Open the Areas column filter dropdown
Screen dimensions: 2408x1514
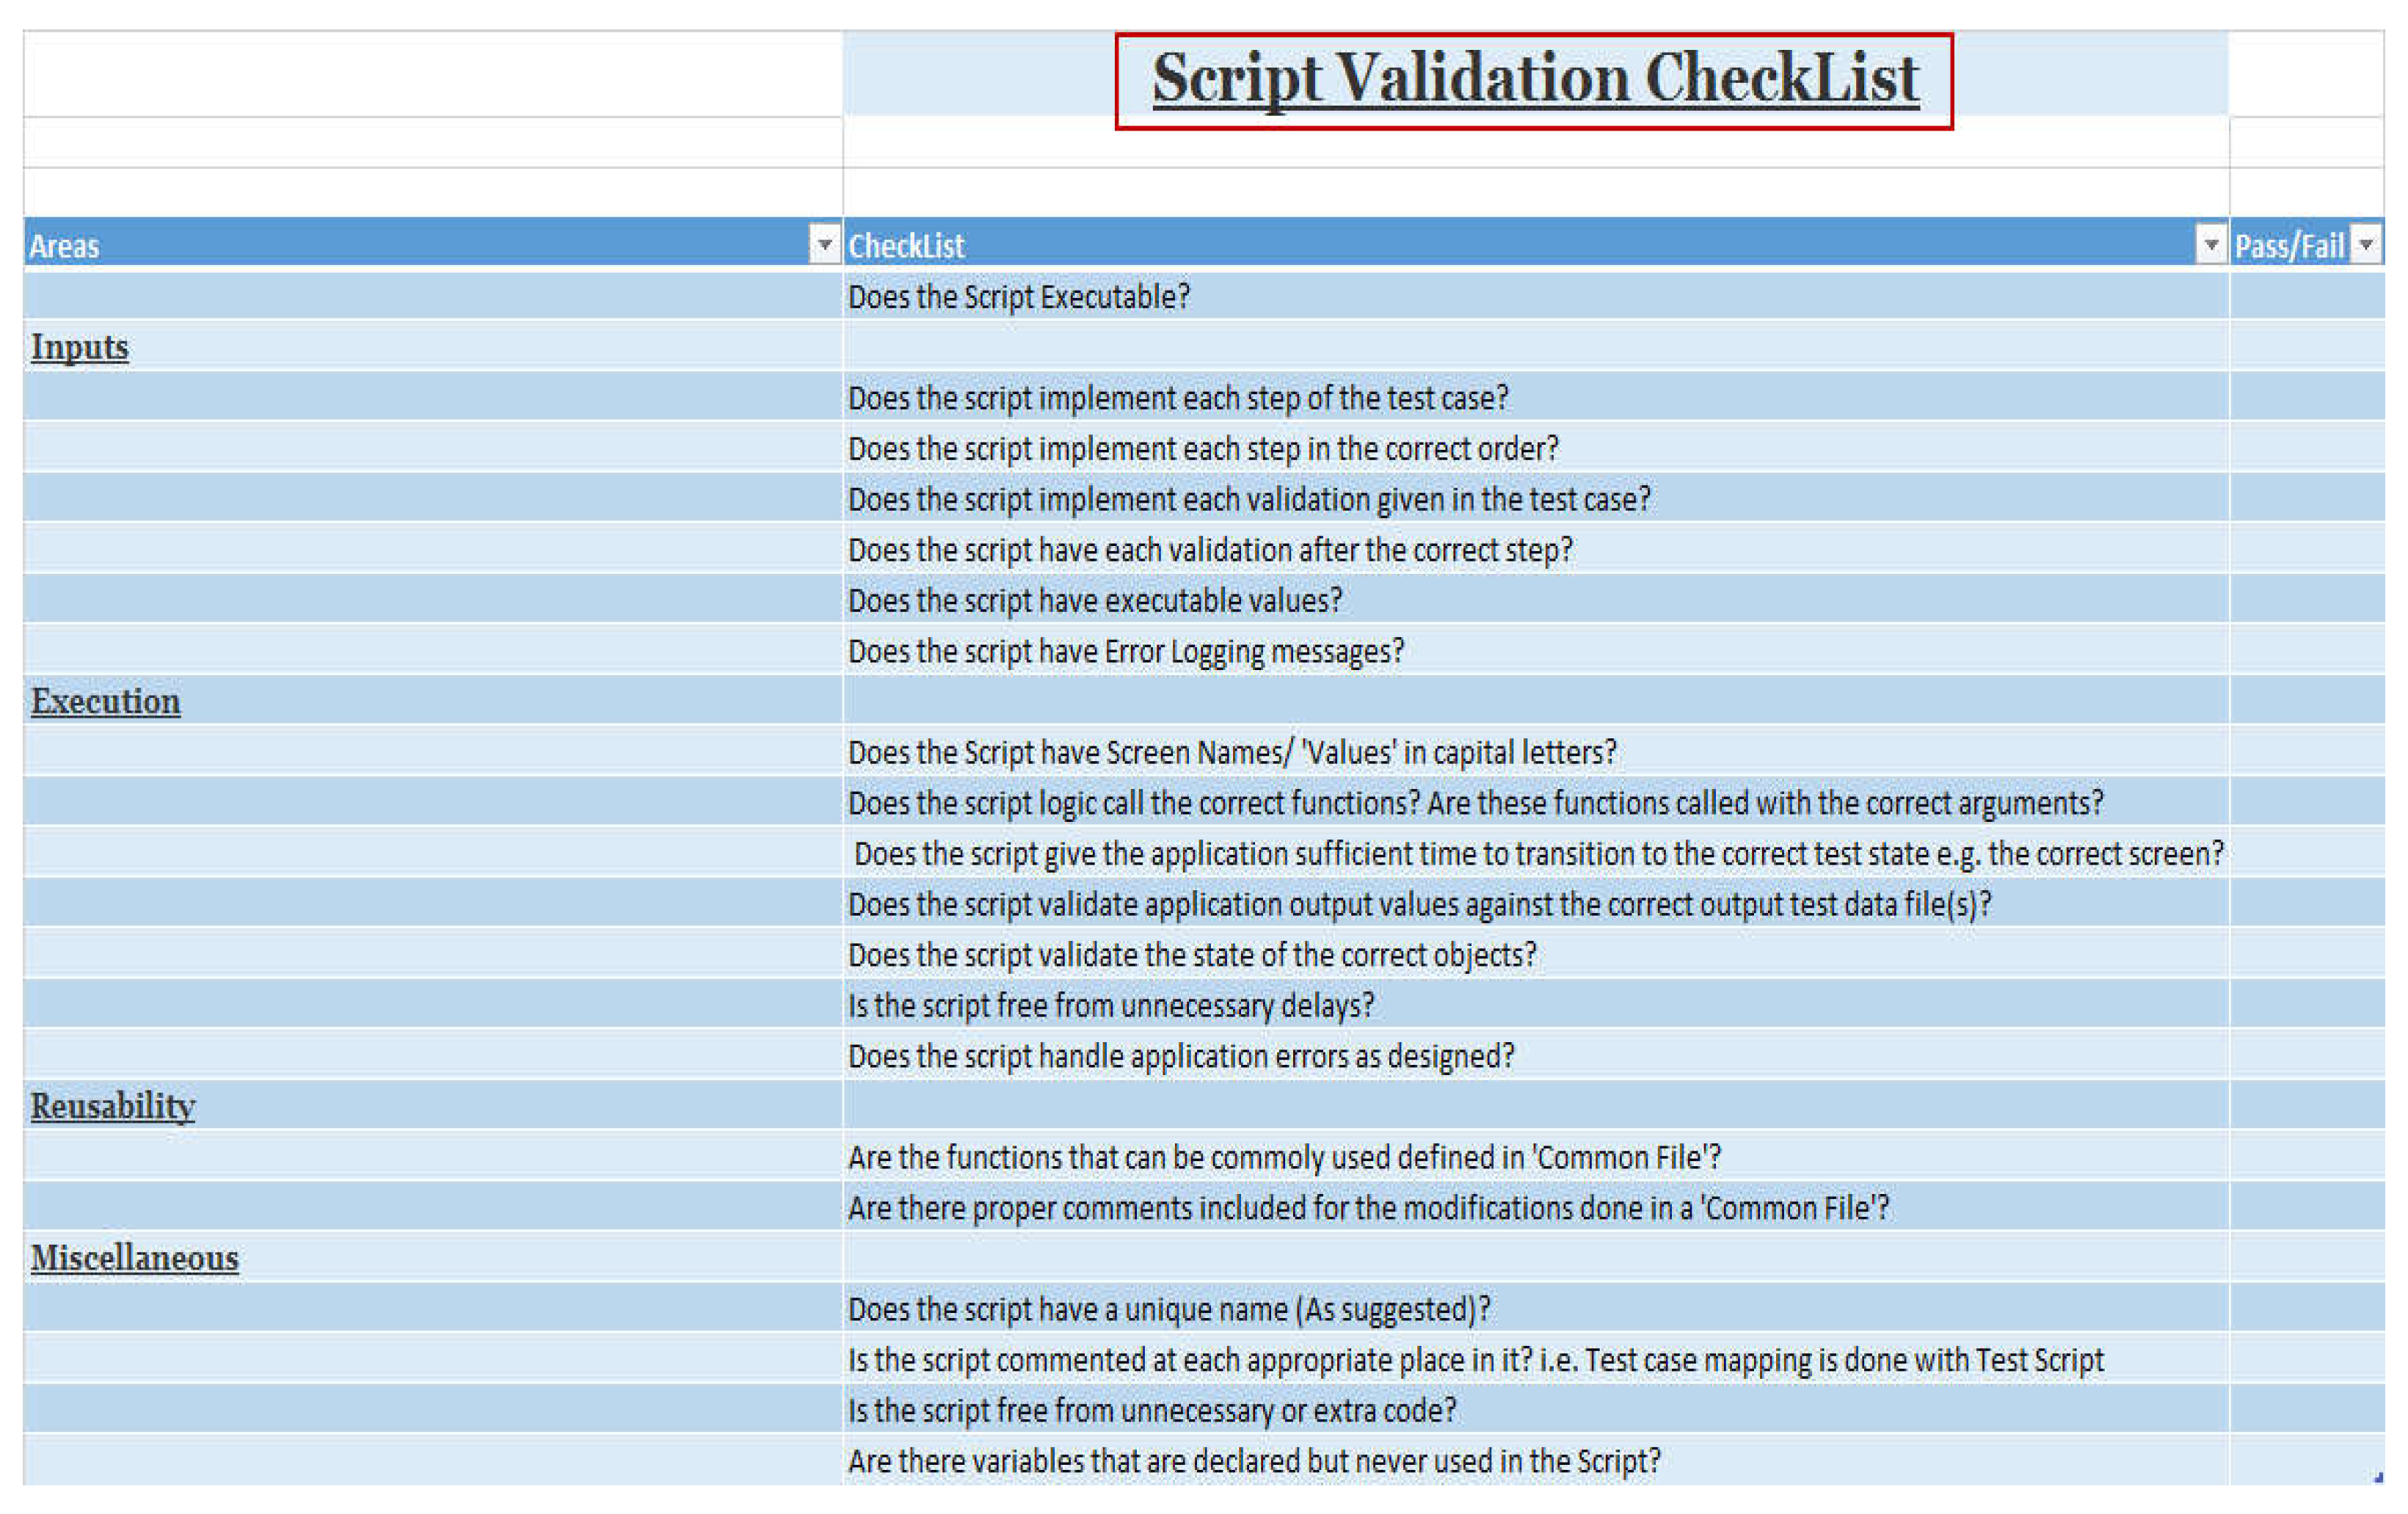point(824,244)
